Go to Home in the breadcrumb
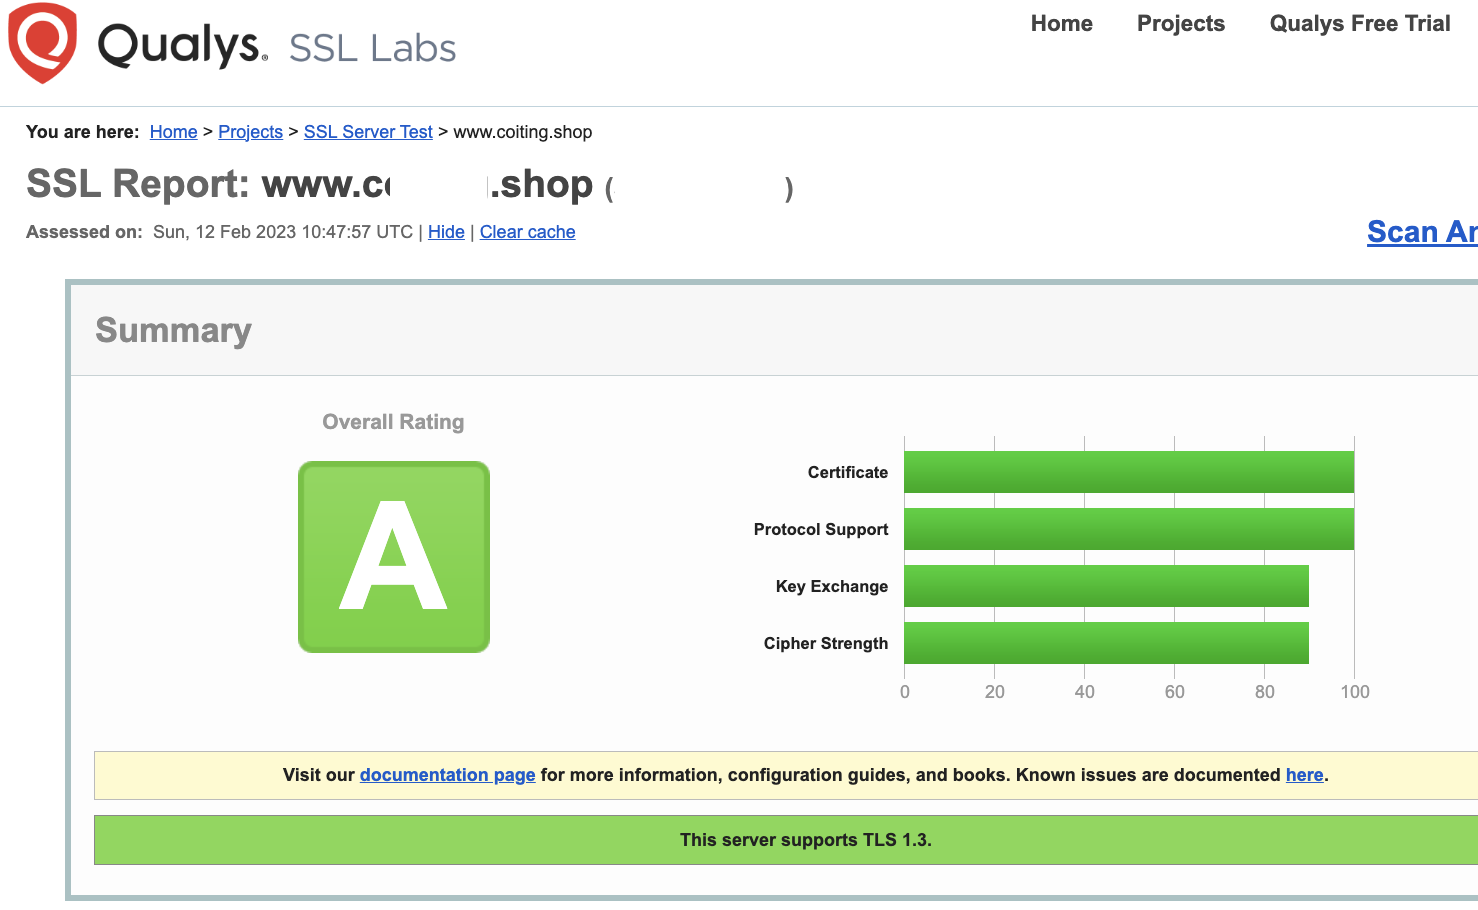 point(173,132)
